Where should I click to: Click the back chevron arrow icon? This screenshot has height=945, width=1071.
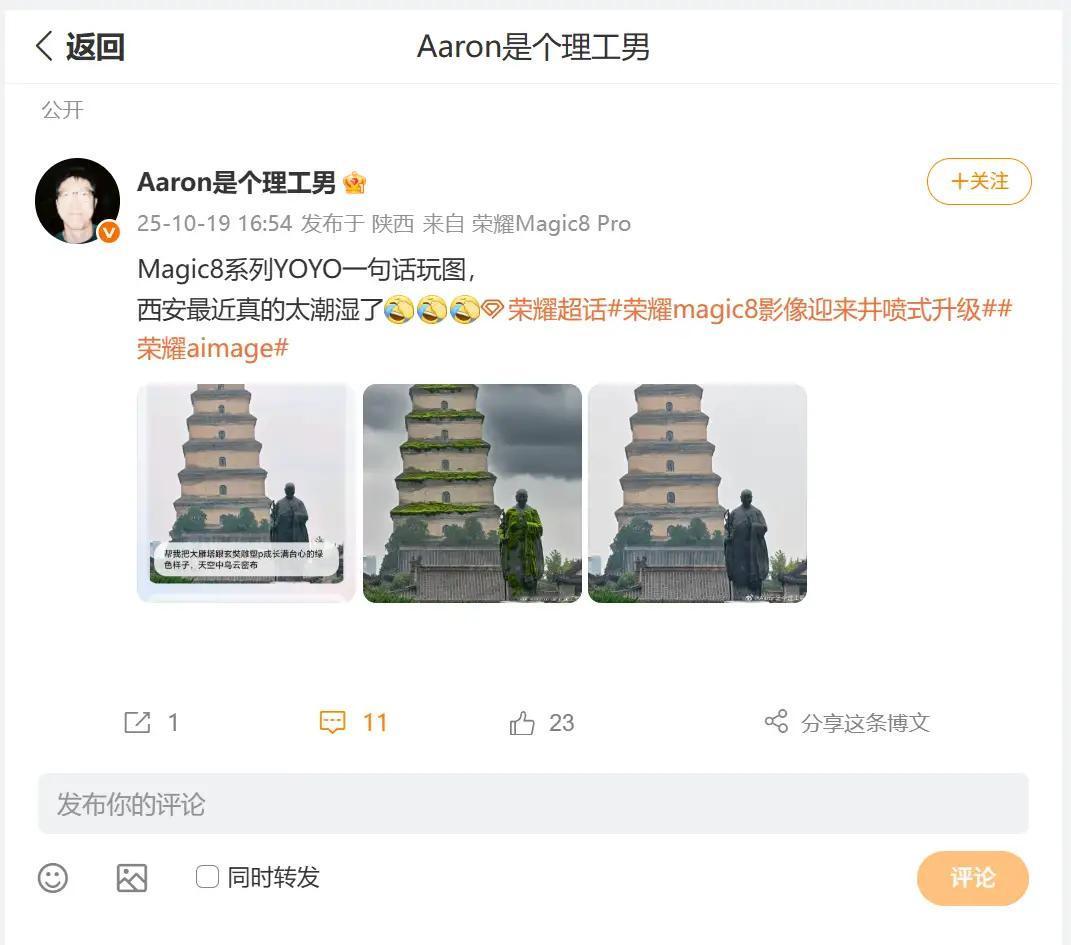pos(44,46)
